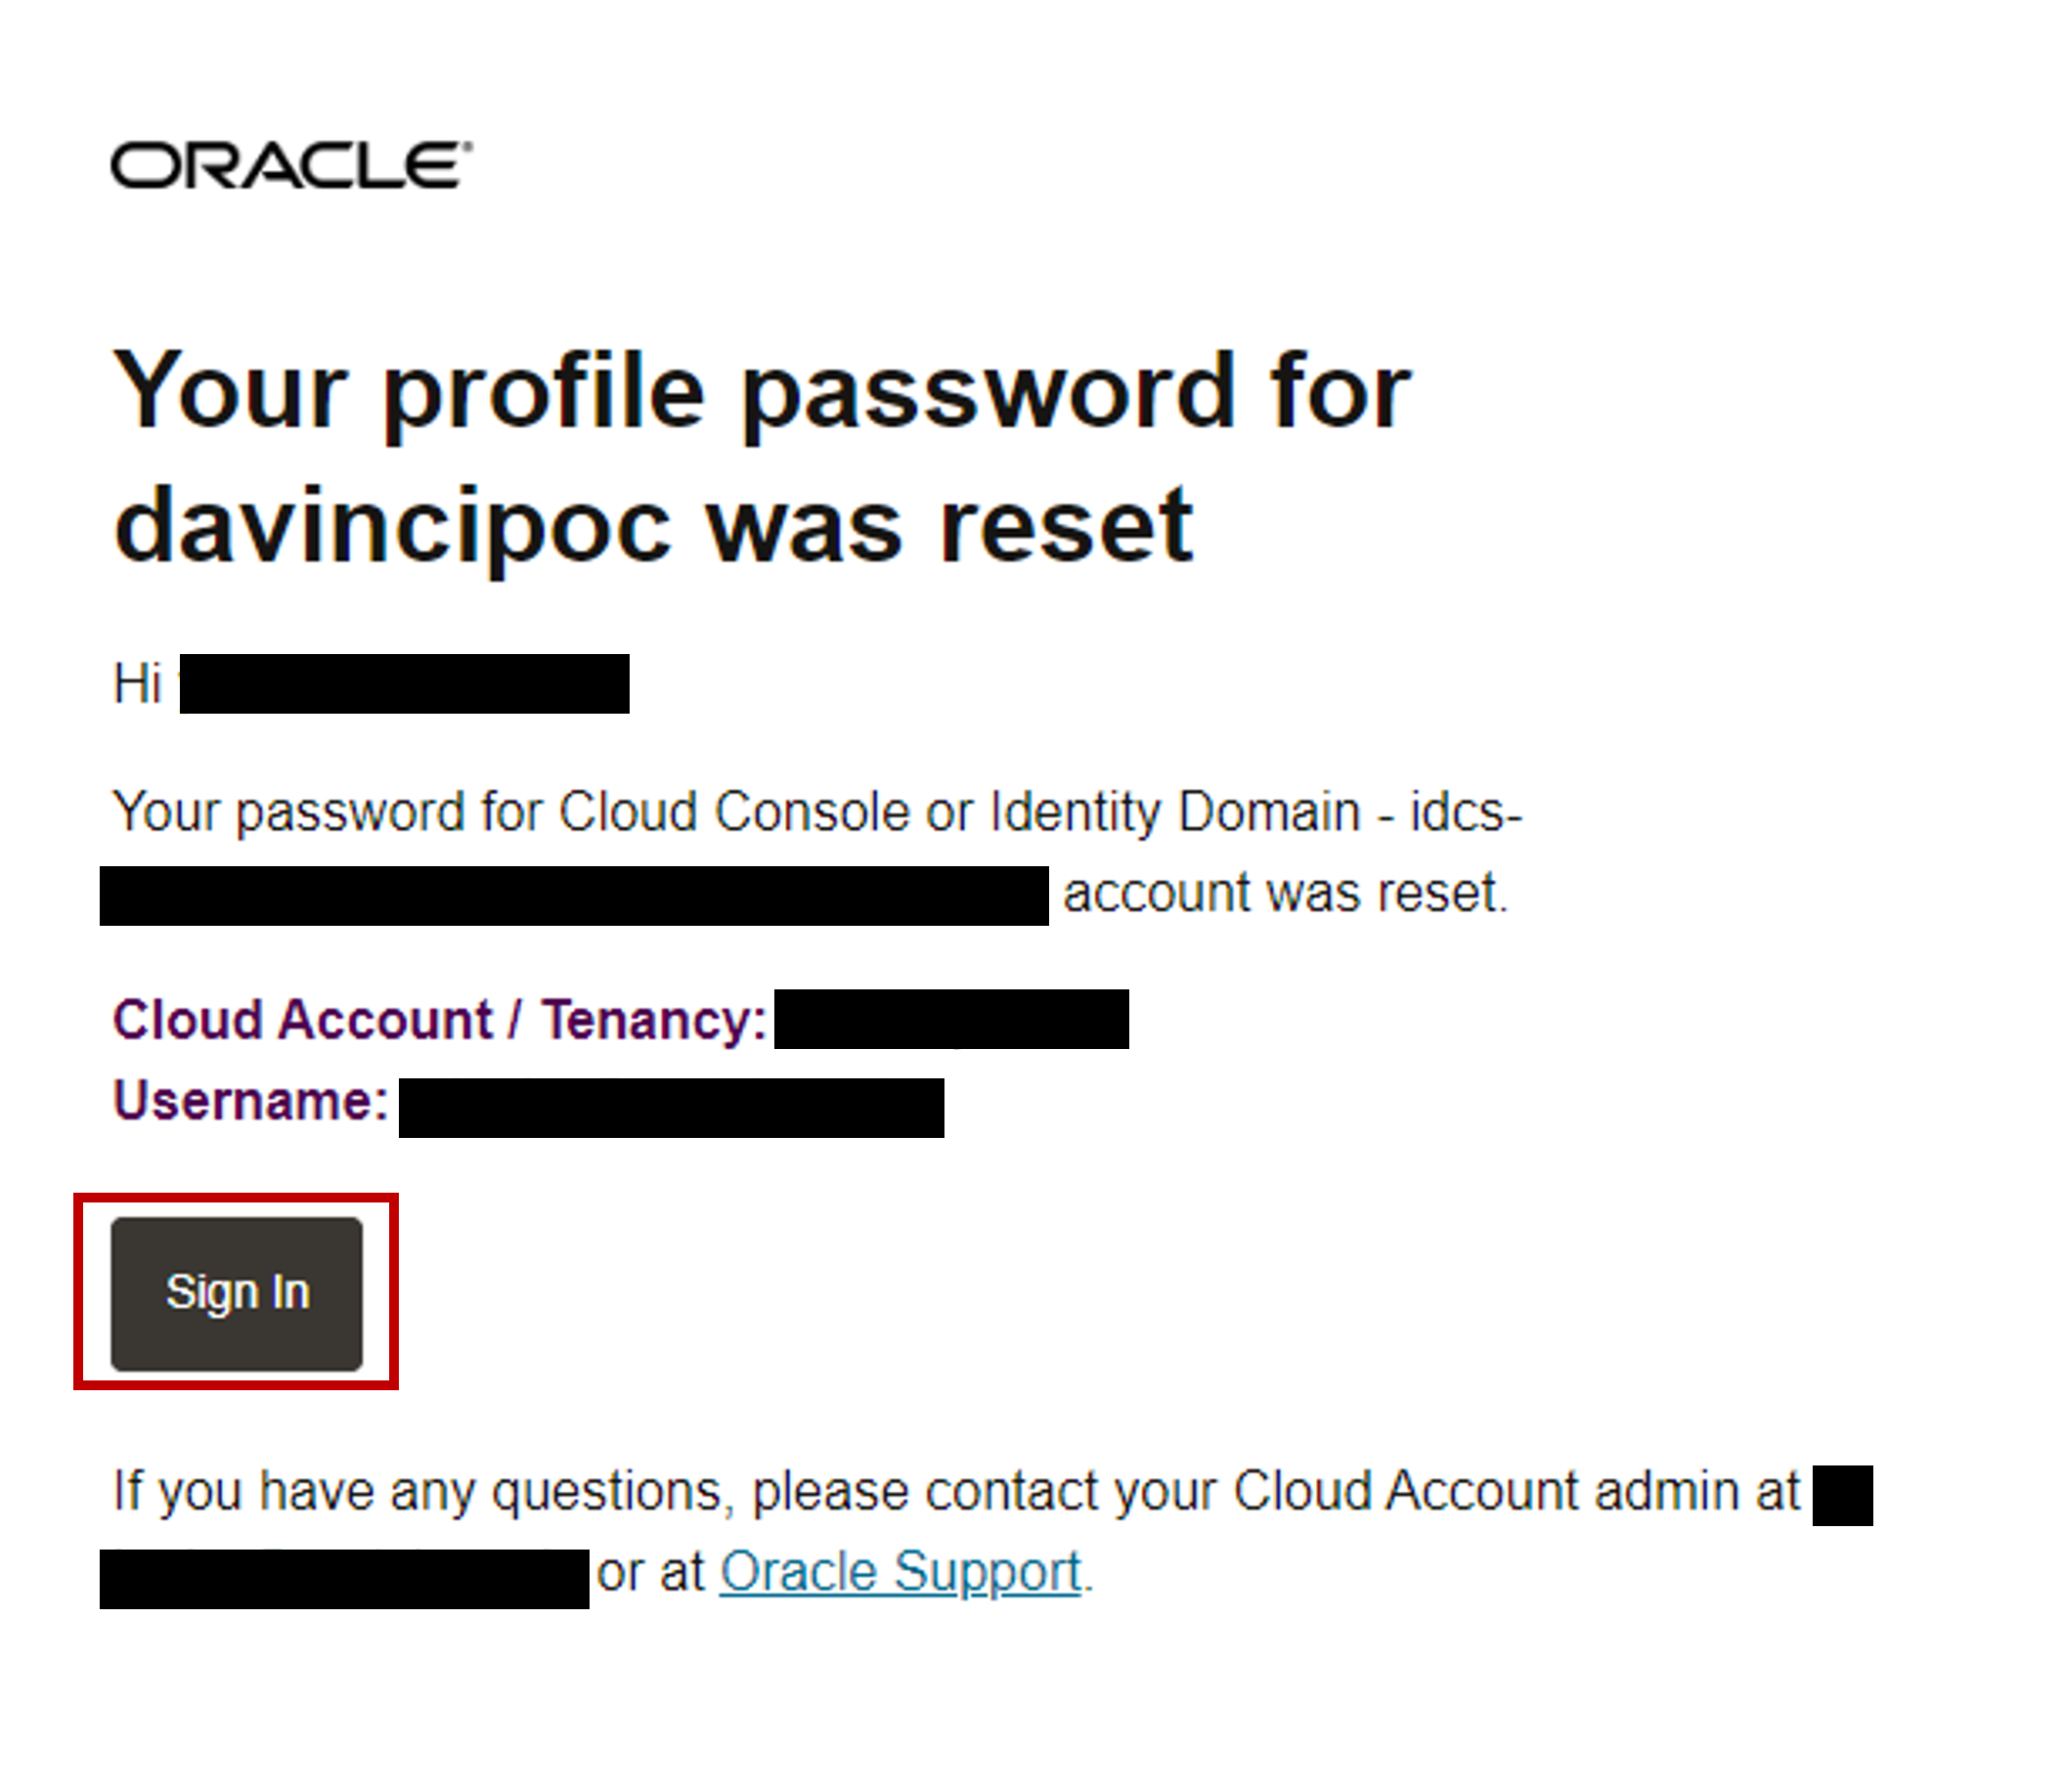Select the password reset heading text
This screenshot has height=1792, width=2063.
(760, 458)
